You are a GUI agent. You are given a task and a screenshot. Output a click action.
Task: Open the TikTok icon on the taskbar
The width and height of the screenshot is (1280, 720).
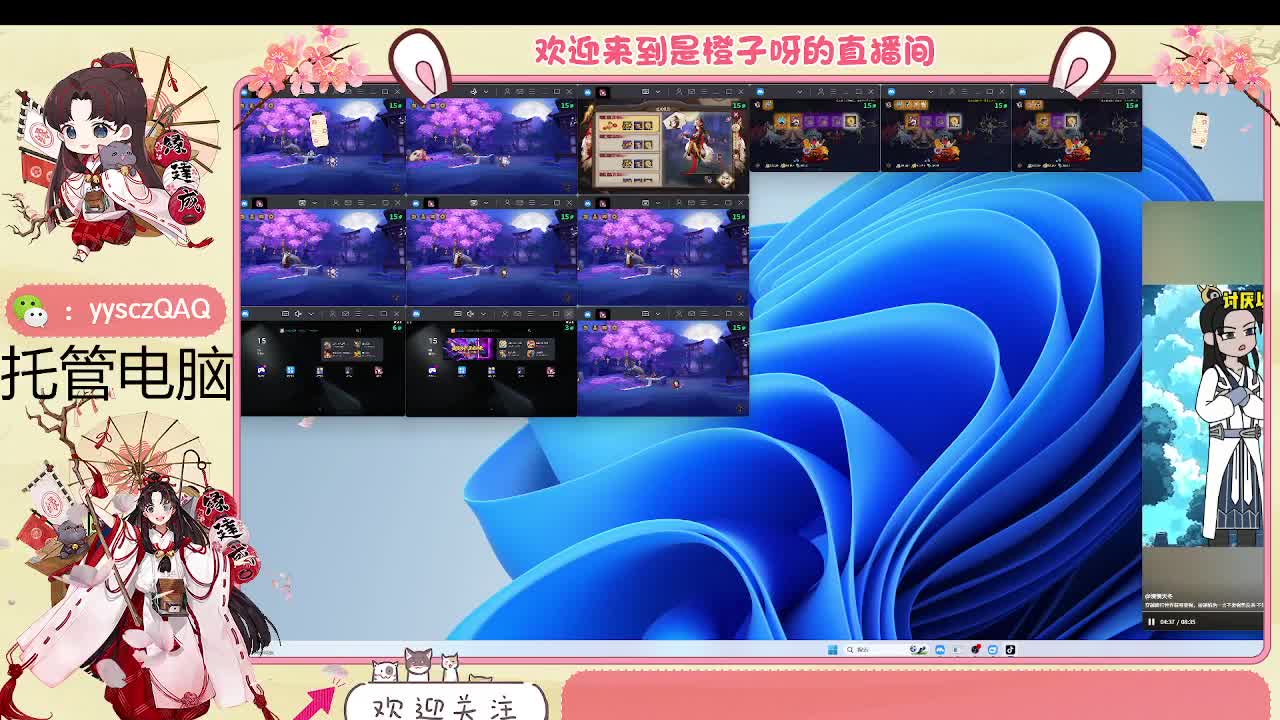[x=1010, y=649]
